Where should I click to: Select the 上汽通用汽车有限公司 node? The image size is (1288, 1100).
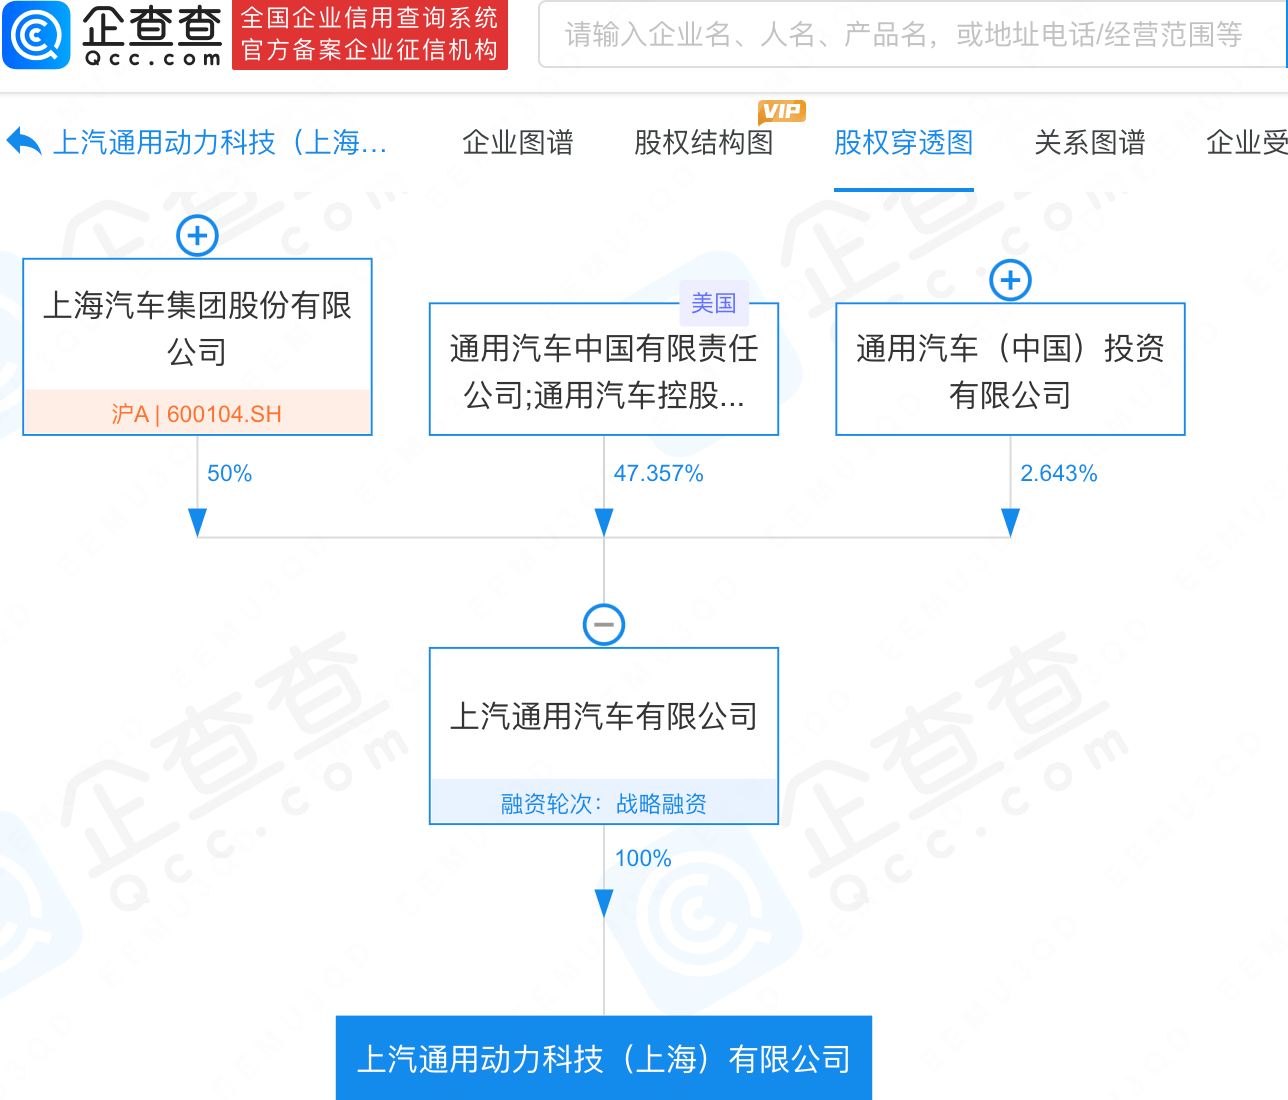coord(604,736)
